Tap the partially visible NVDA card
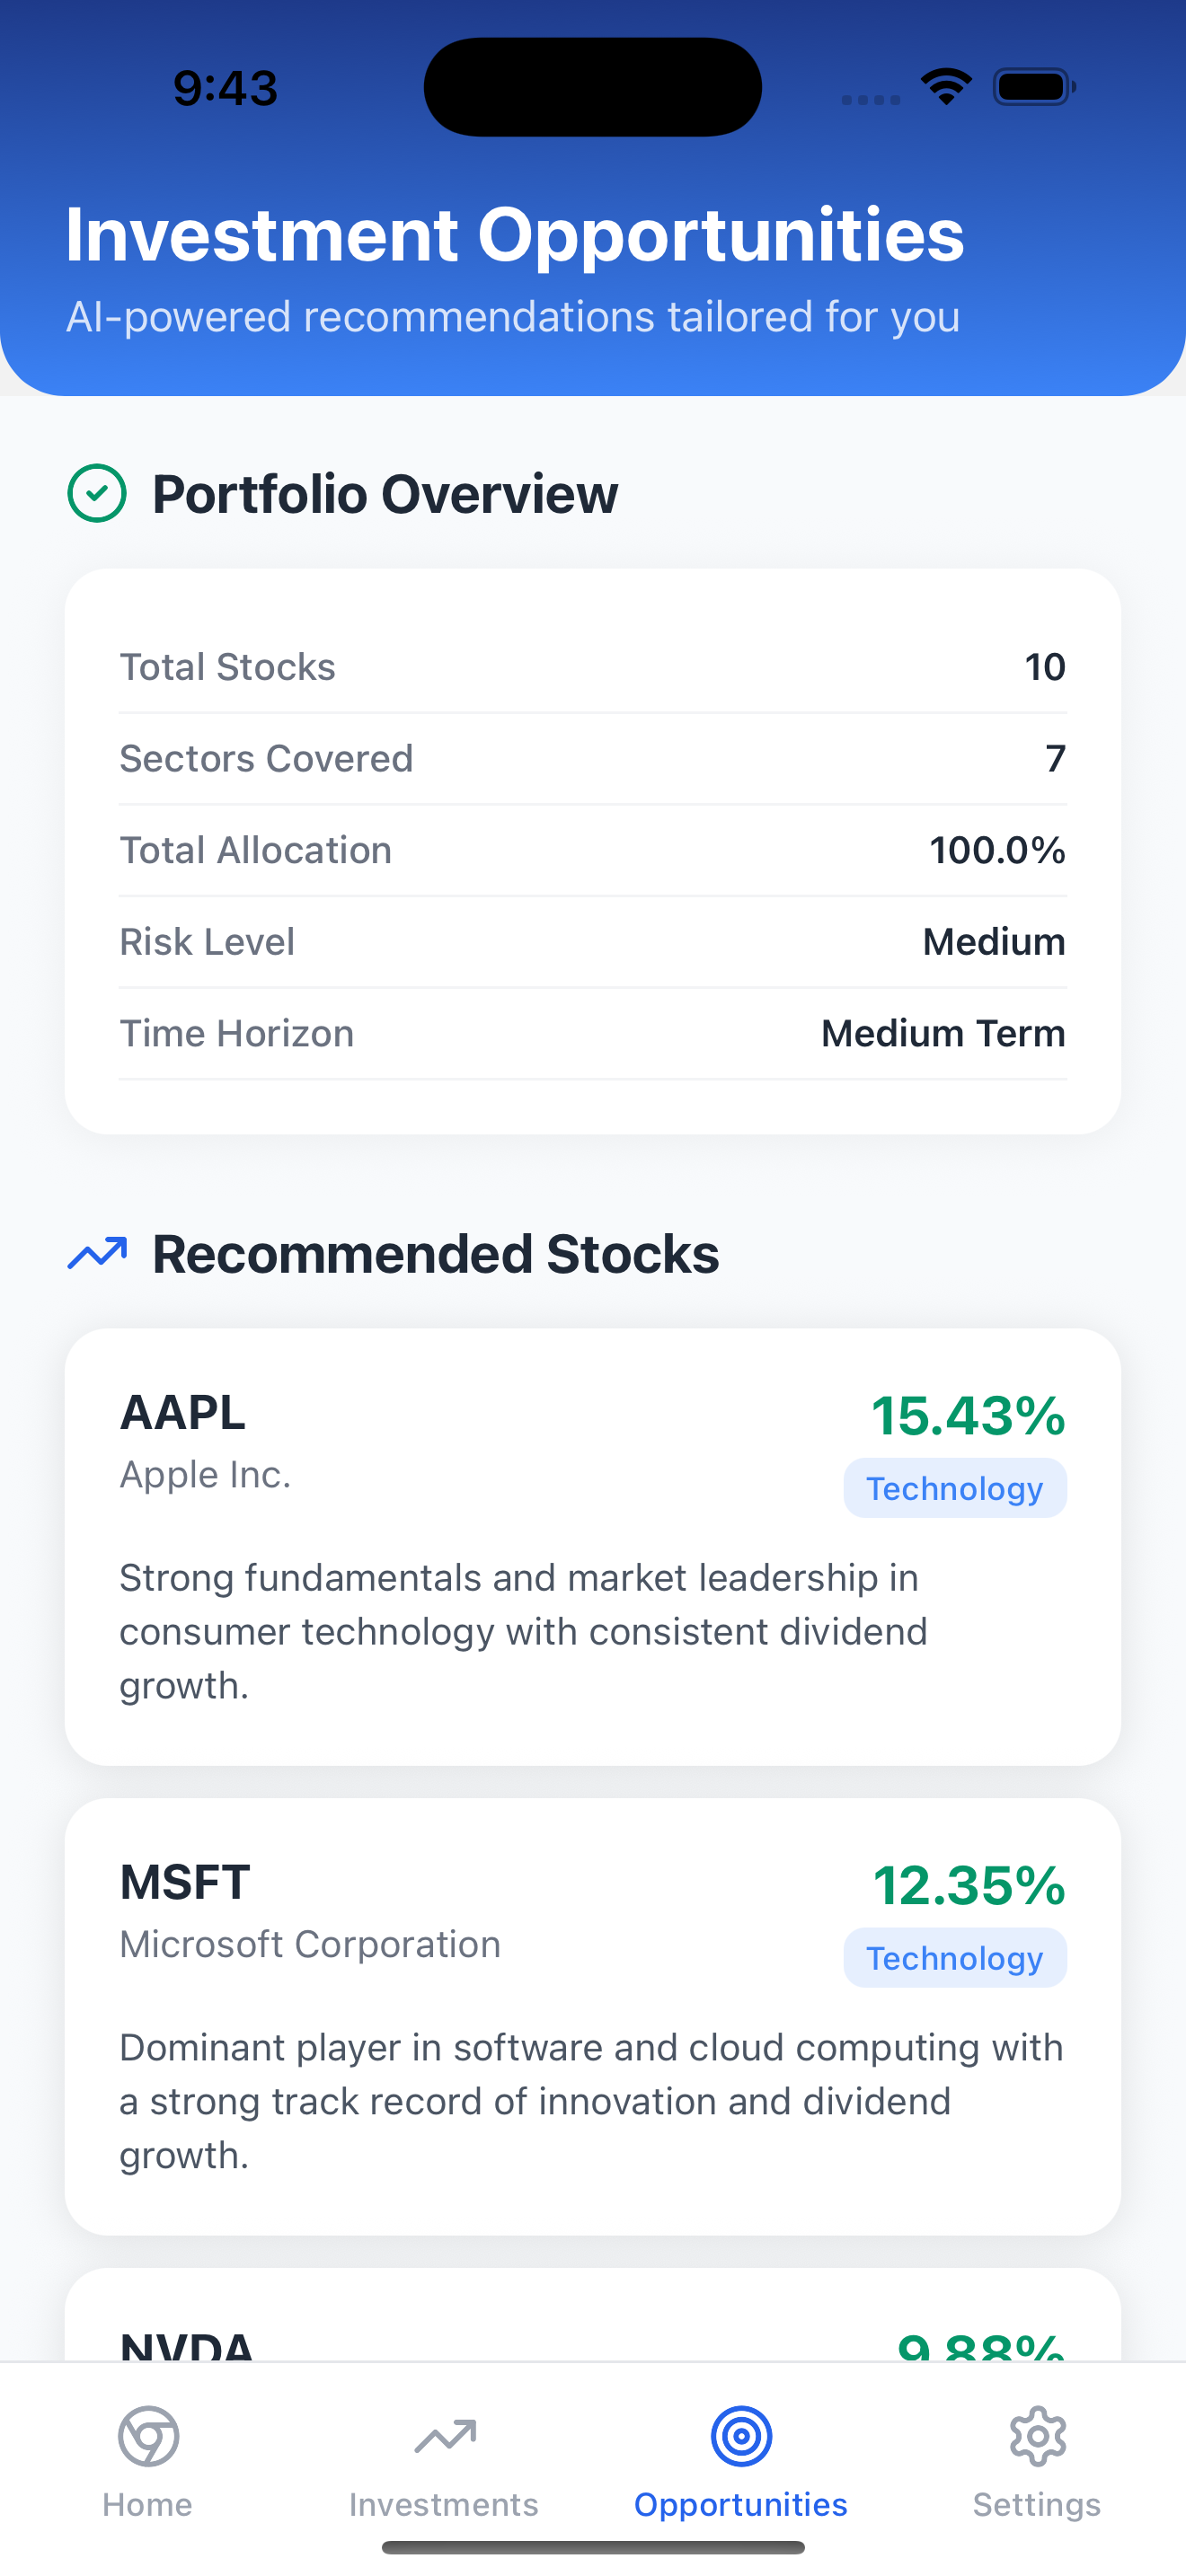The width and height of the screenshot is (1186, 2576). (x=592, y=2320)
